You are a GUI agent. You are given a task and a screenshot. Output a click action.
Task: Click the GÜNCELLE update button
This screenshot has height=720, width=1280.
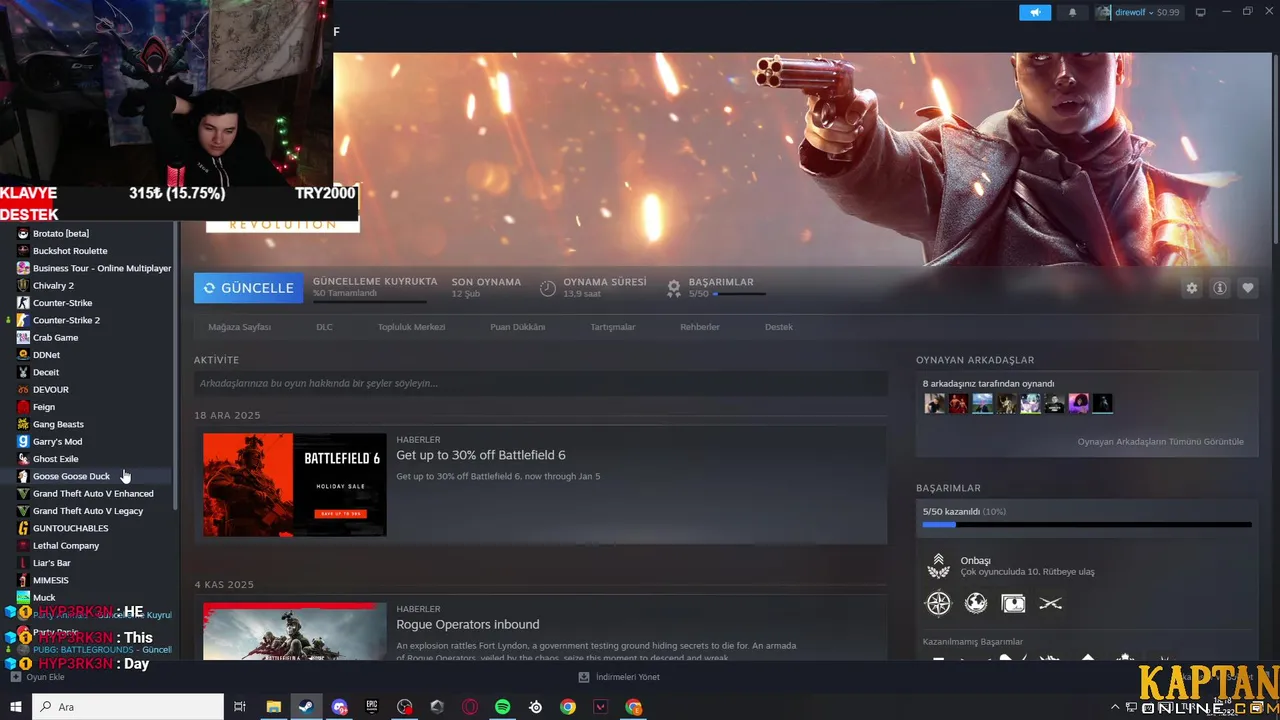click(x=248, y=288)
